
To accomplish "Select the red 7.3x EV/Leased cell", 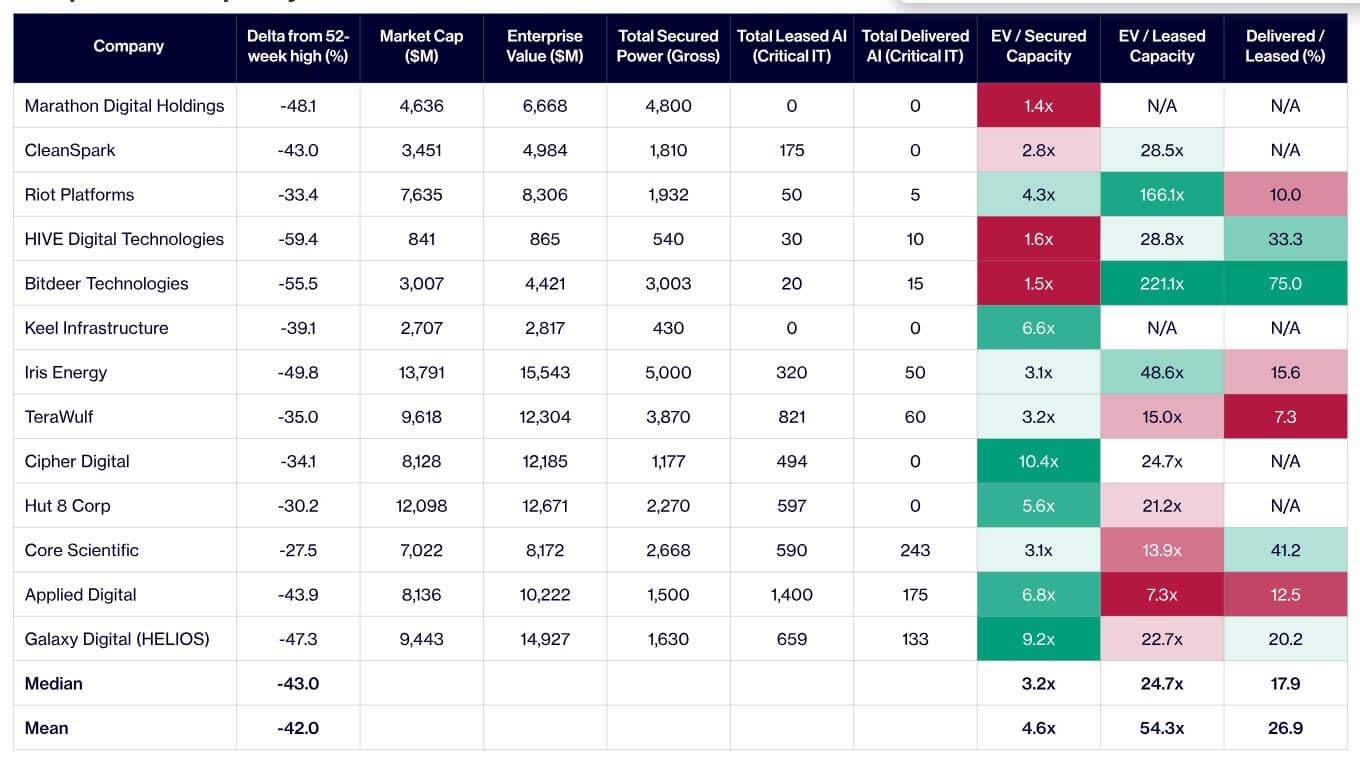I will pyautogui.click(x=1162, y=594).
